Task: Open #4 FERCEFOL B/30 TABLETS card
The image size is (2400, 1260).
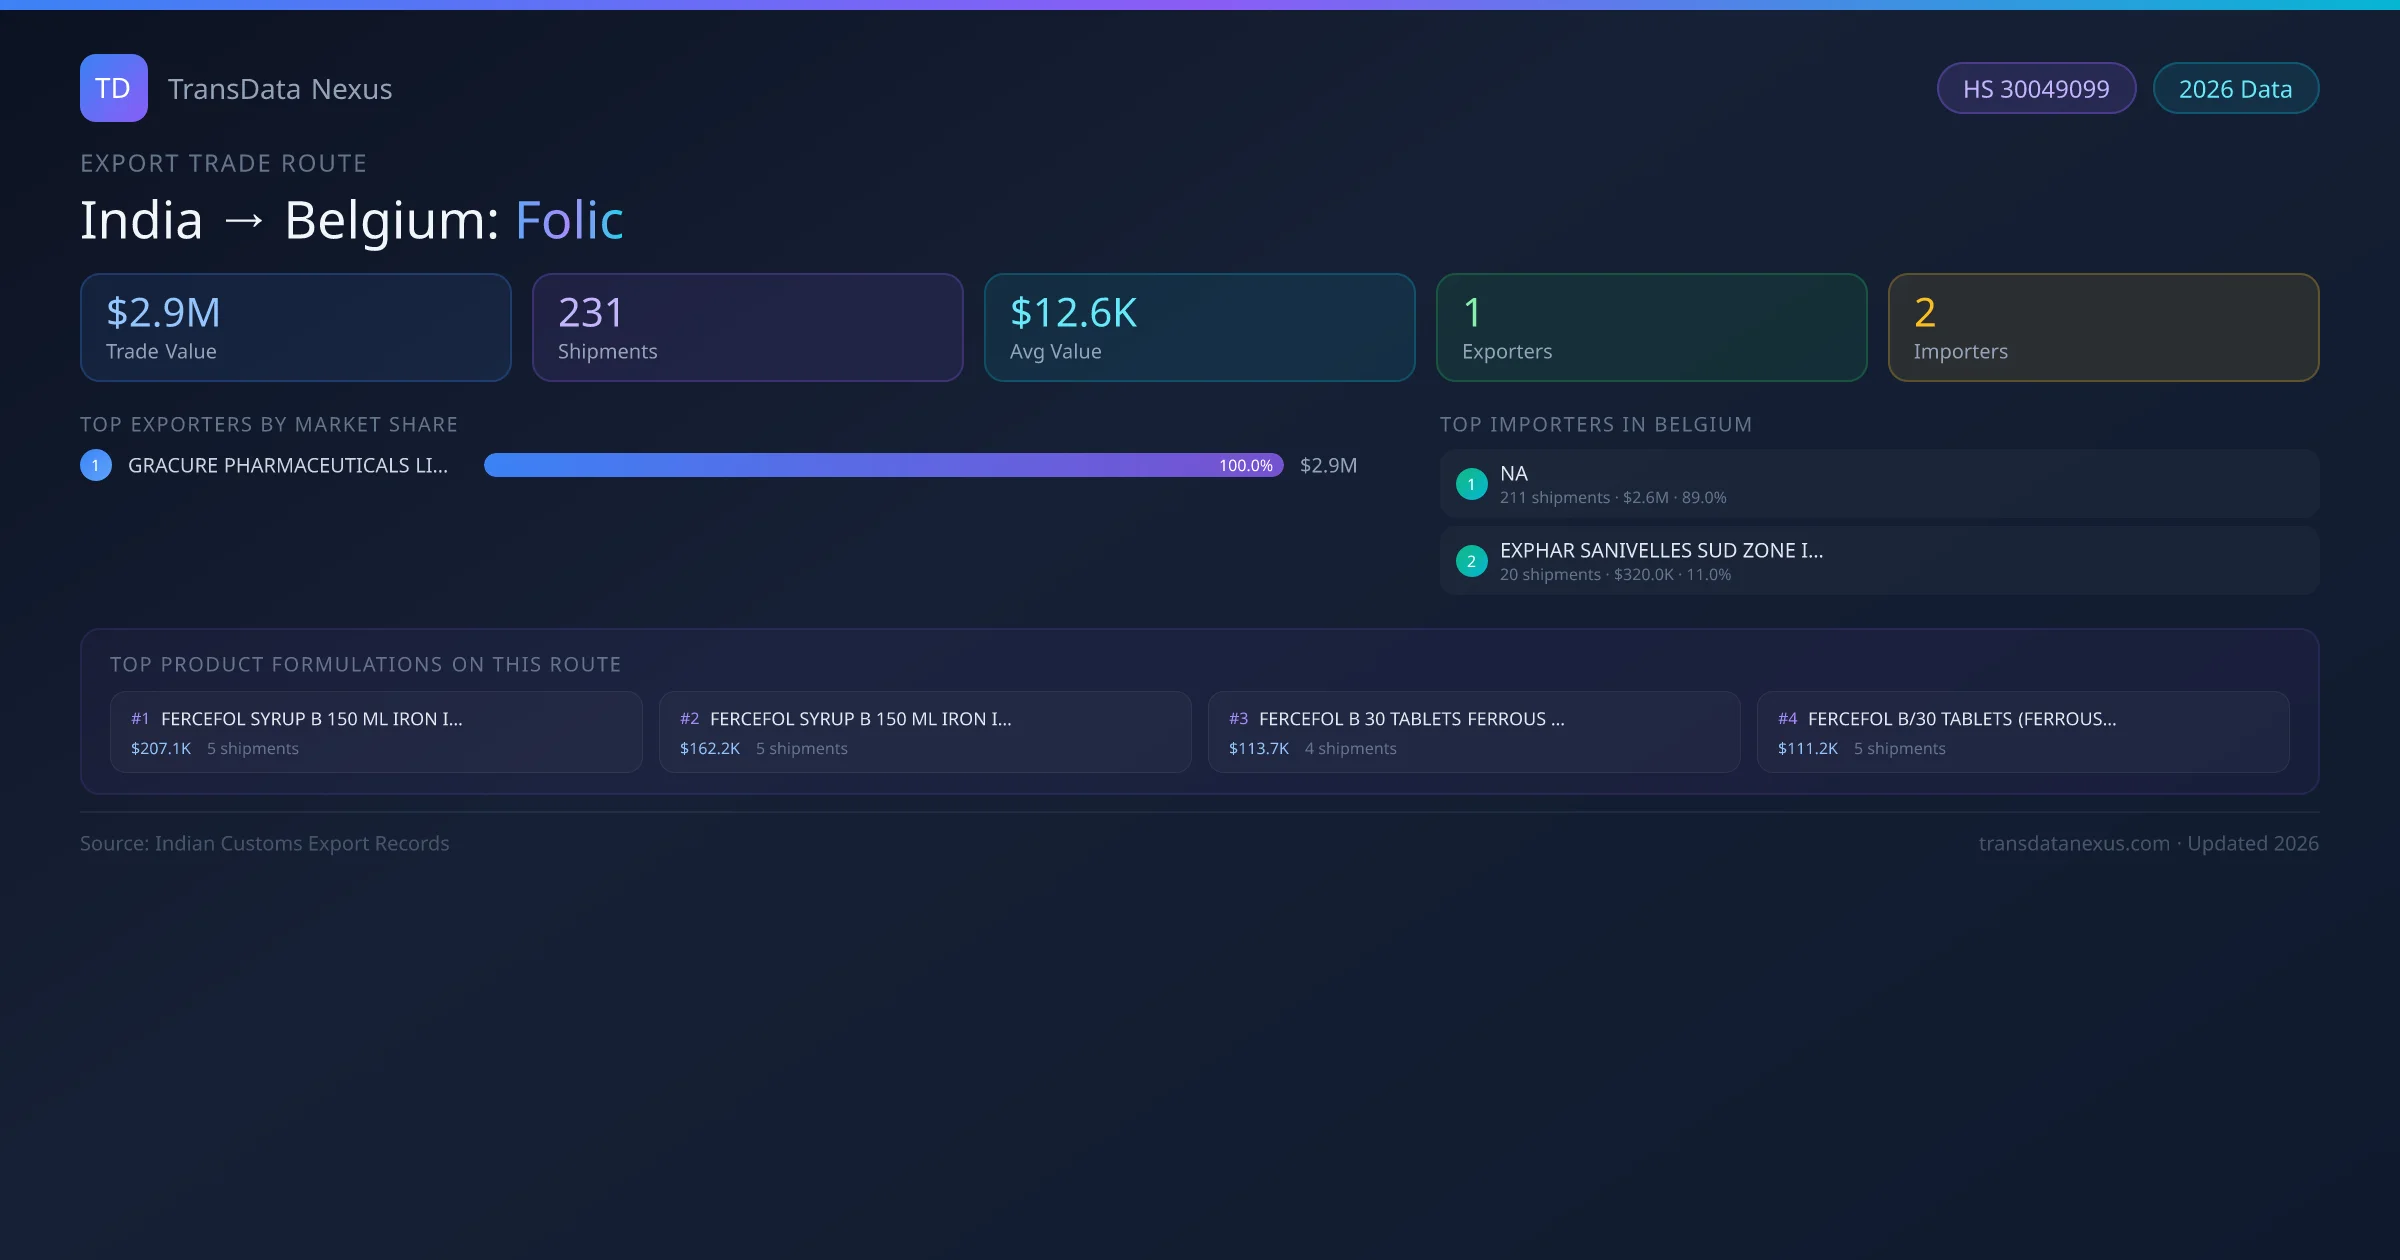Action: 2023,732
